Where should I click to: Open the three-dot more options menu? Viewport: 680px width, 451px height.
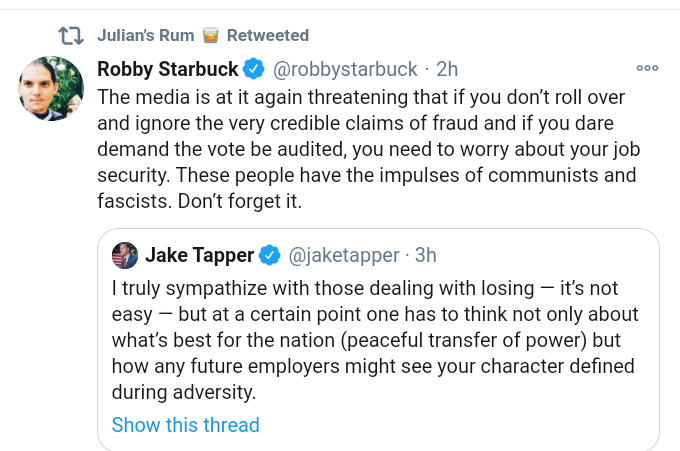click(x=647, y=69)
